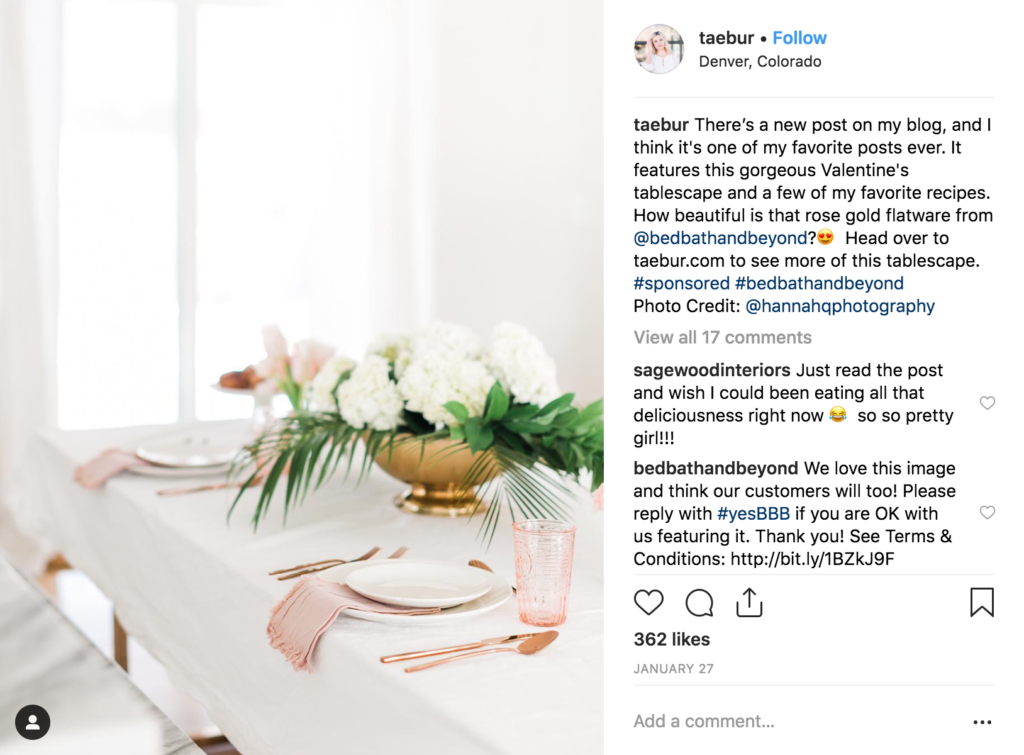Image resolution: width=1024 pixels, height=755 pixels.
Task: Focus the Add a comment field
Action: pyautogui.click(x=797, y=721)
